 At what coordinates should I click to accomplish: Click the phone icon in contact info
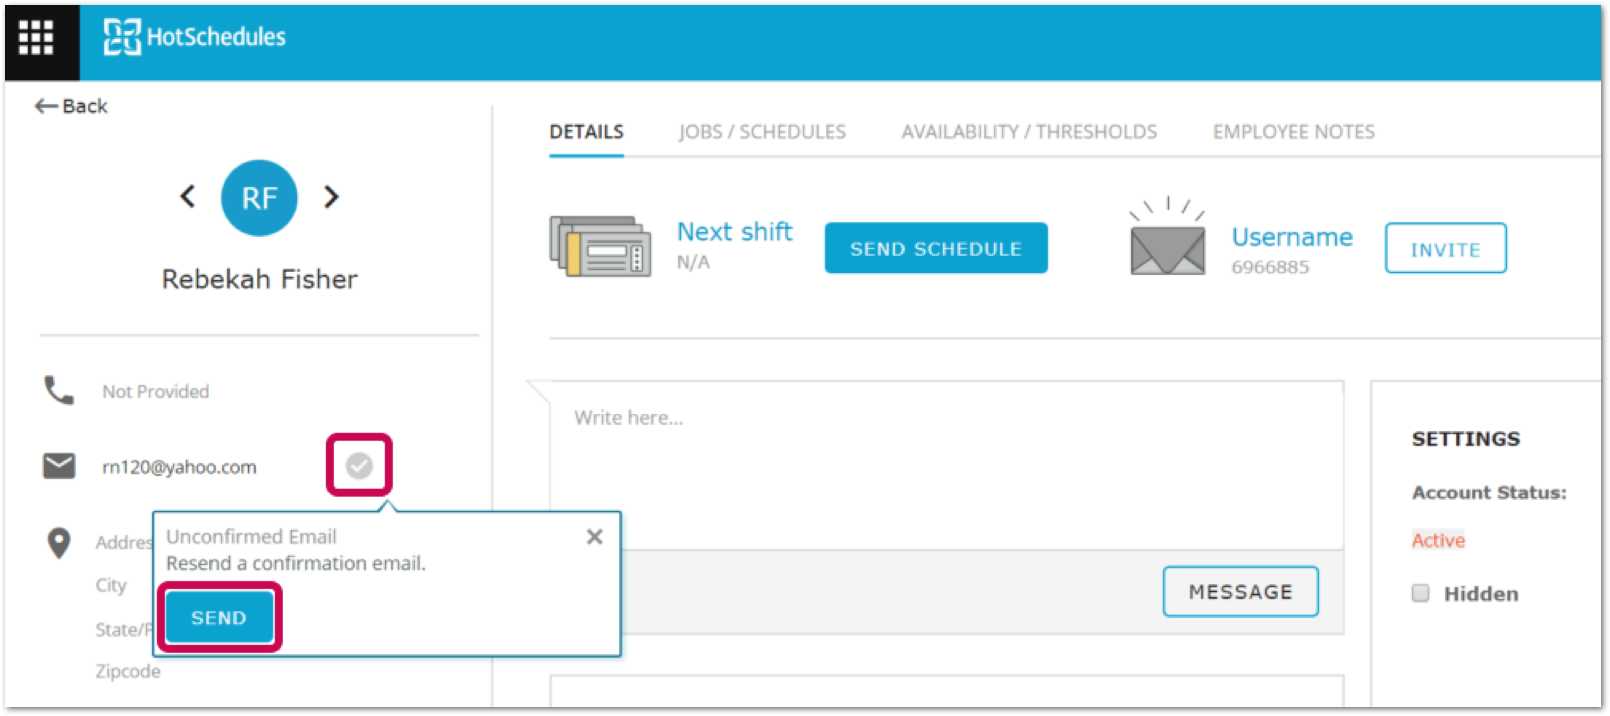tap(59, 390)
